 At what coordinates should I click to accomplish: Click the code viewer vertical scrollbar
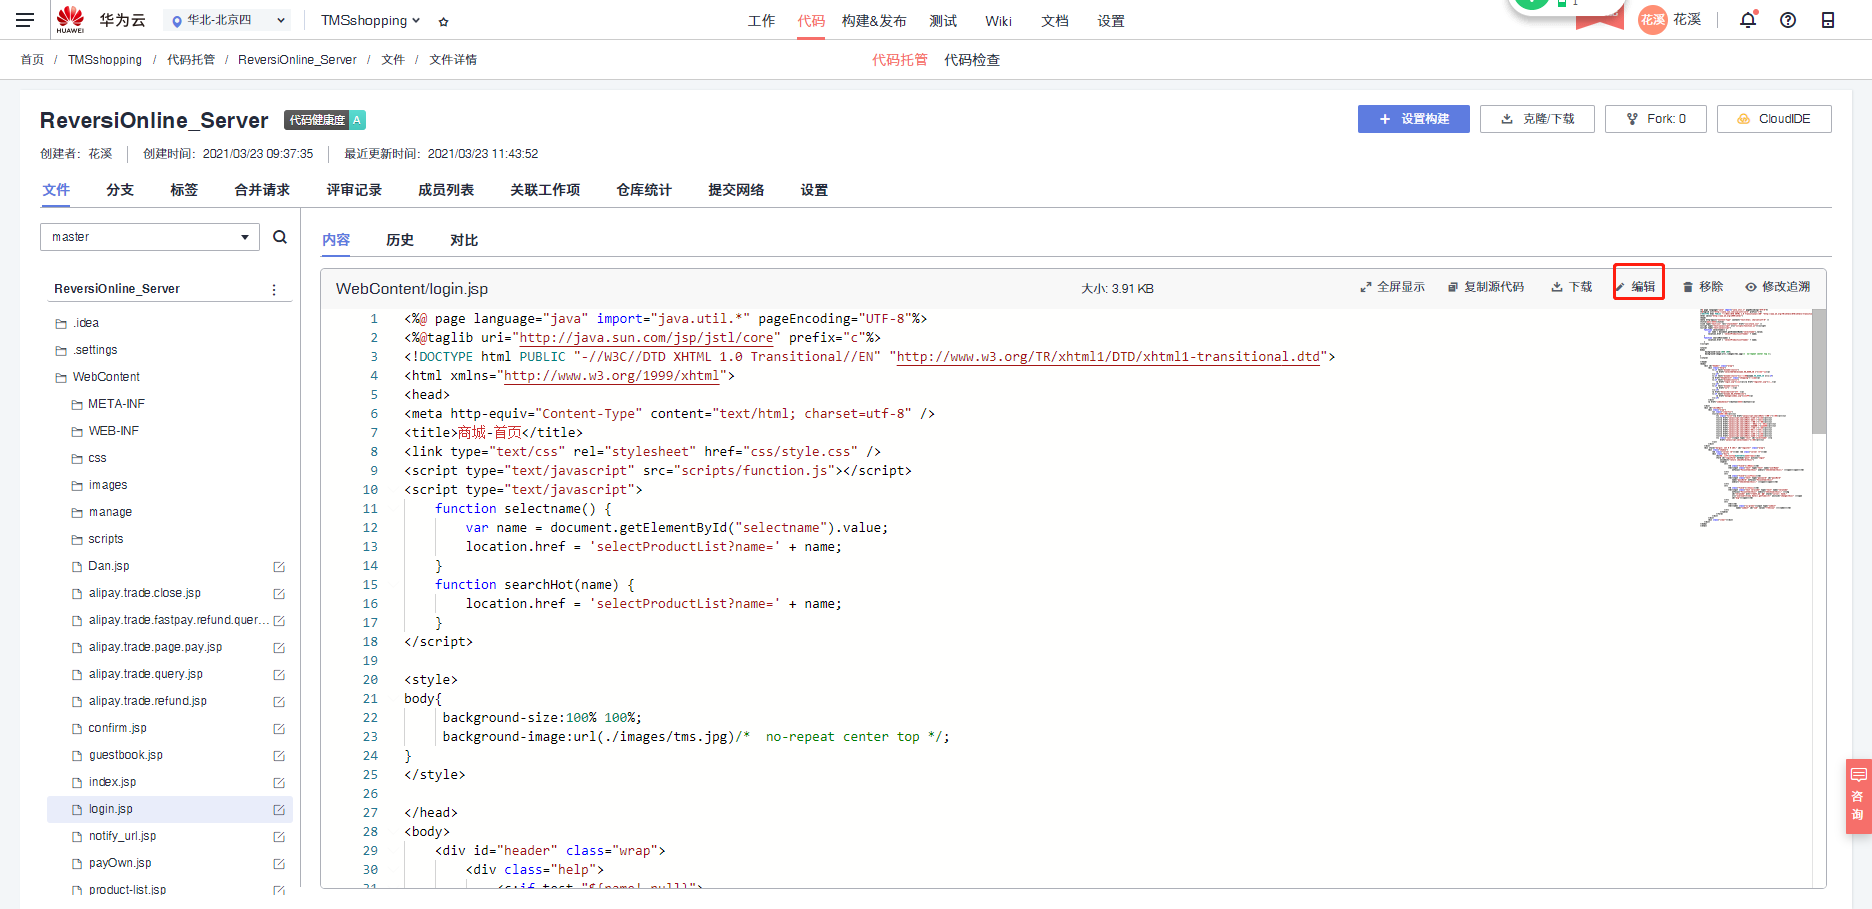(1819, 371)
